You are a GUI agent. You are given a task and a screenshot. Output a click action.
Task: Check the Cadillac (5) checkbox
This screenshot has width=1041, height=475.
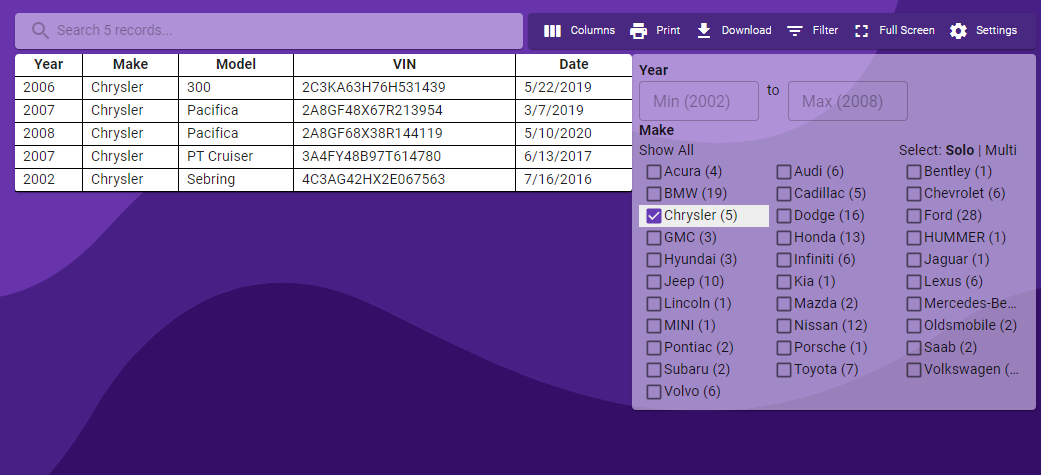click(x=784, y=193)
